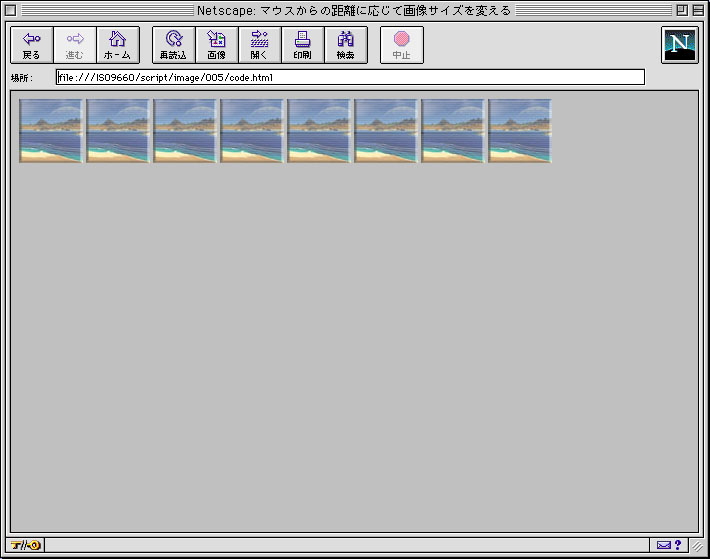Click the fifth beach image thumbnail
710x559 pixels.
319,131
